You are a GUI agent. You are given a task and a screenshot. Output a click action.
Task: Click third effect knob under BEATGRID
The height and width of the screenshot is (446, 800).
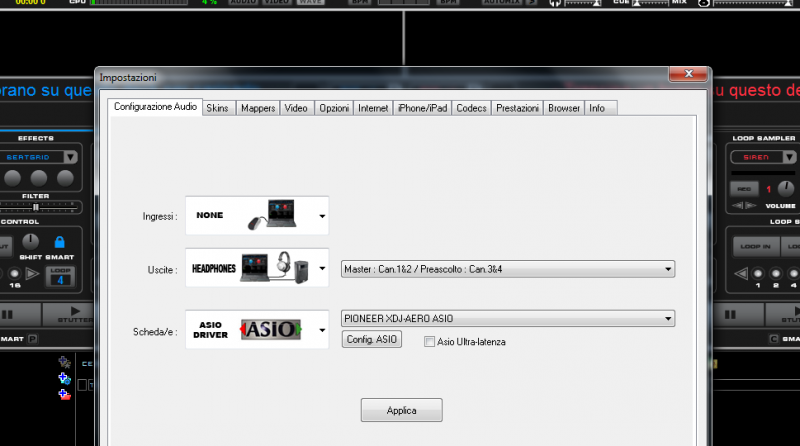tap(65, 178)
